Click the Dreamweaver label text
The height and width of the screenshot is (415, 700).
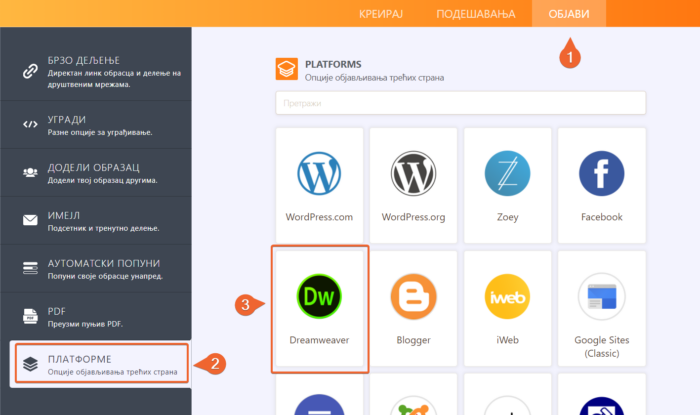click(319, 340)
